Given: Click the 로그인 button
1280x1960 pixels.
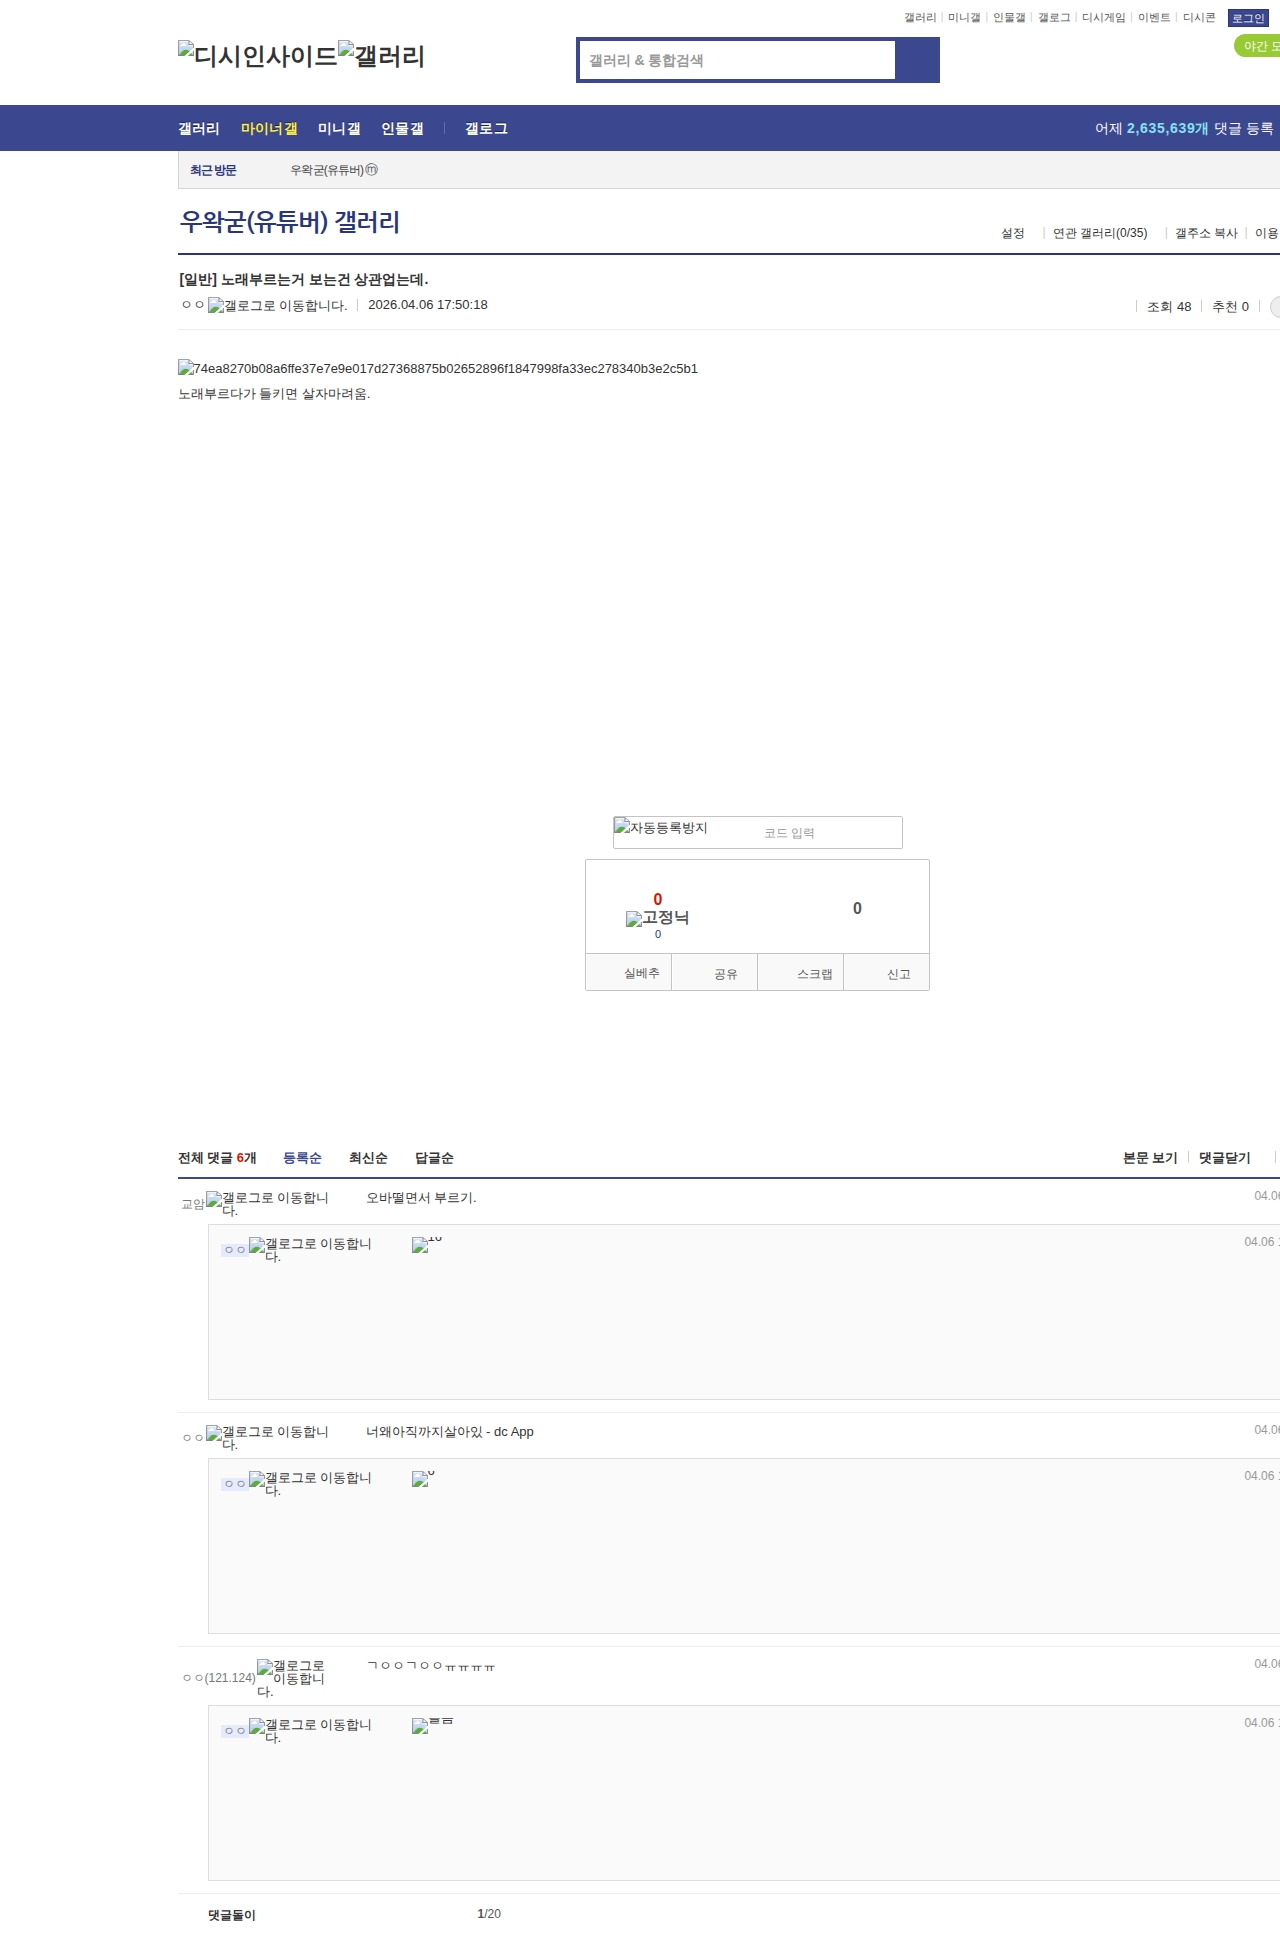Looking at the screenshot, I should click(x=1248, y=18).
